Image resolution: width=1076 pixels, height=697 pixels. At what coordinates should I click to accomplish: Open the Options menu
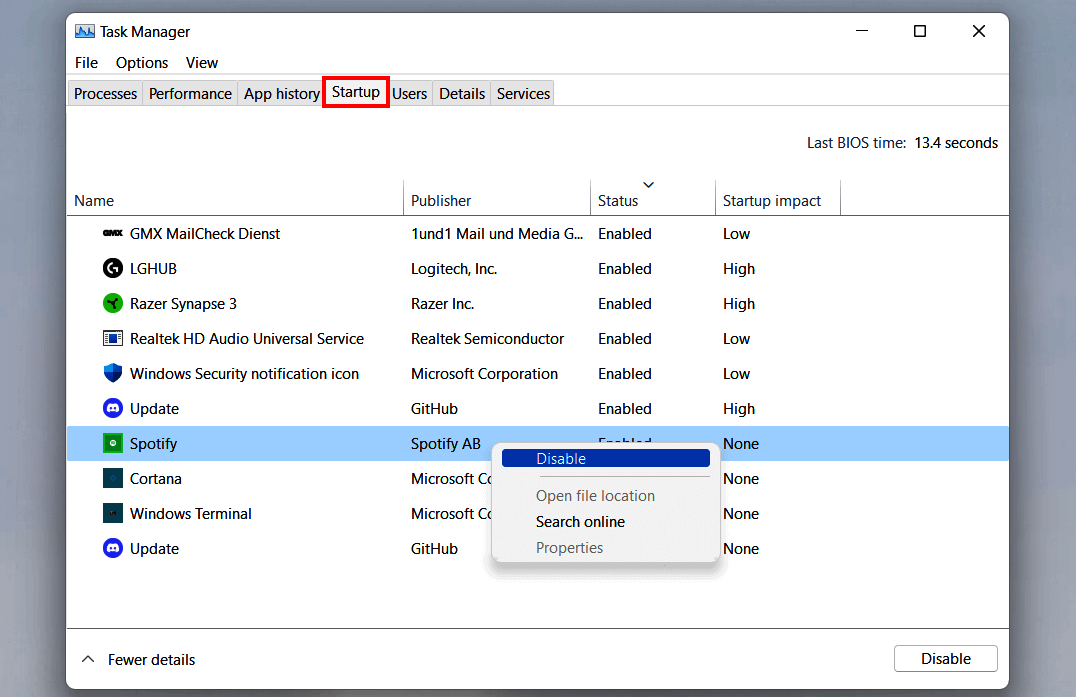pyautogui.click(x=141, y=62)
